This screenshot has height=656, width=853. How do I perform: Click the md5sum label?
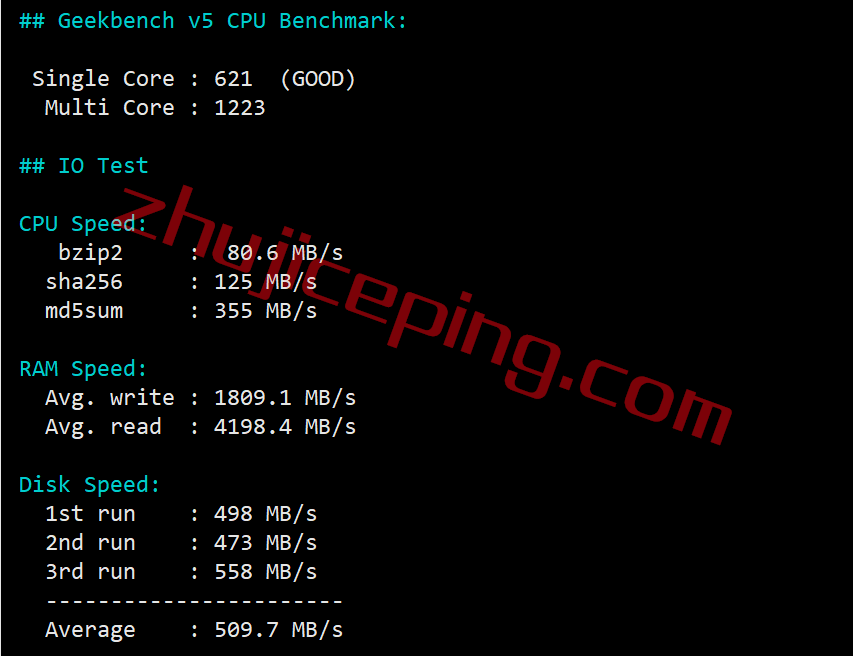84,311
